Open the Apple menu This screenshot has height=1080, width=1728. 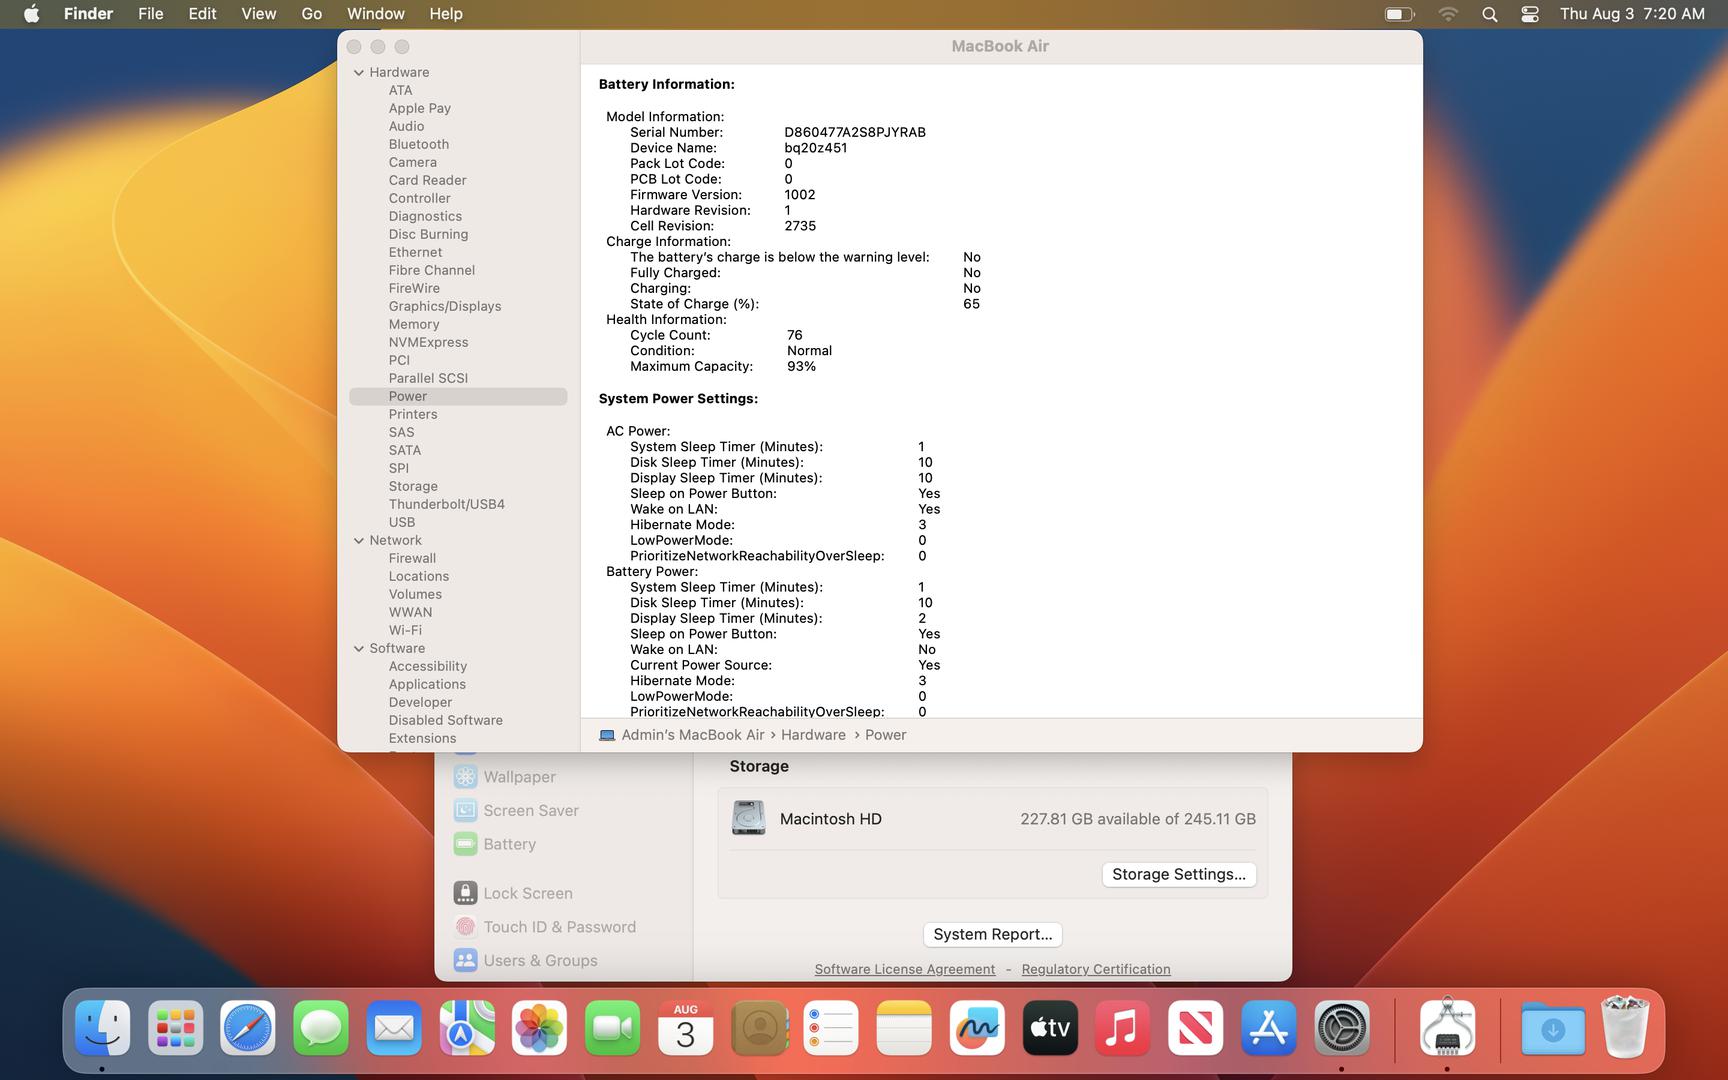coord(32,14)
